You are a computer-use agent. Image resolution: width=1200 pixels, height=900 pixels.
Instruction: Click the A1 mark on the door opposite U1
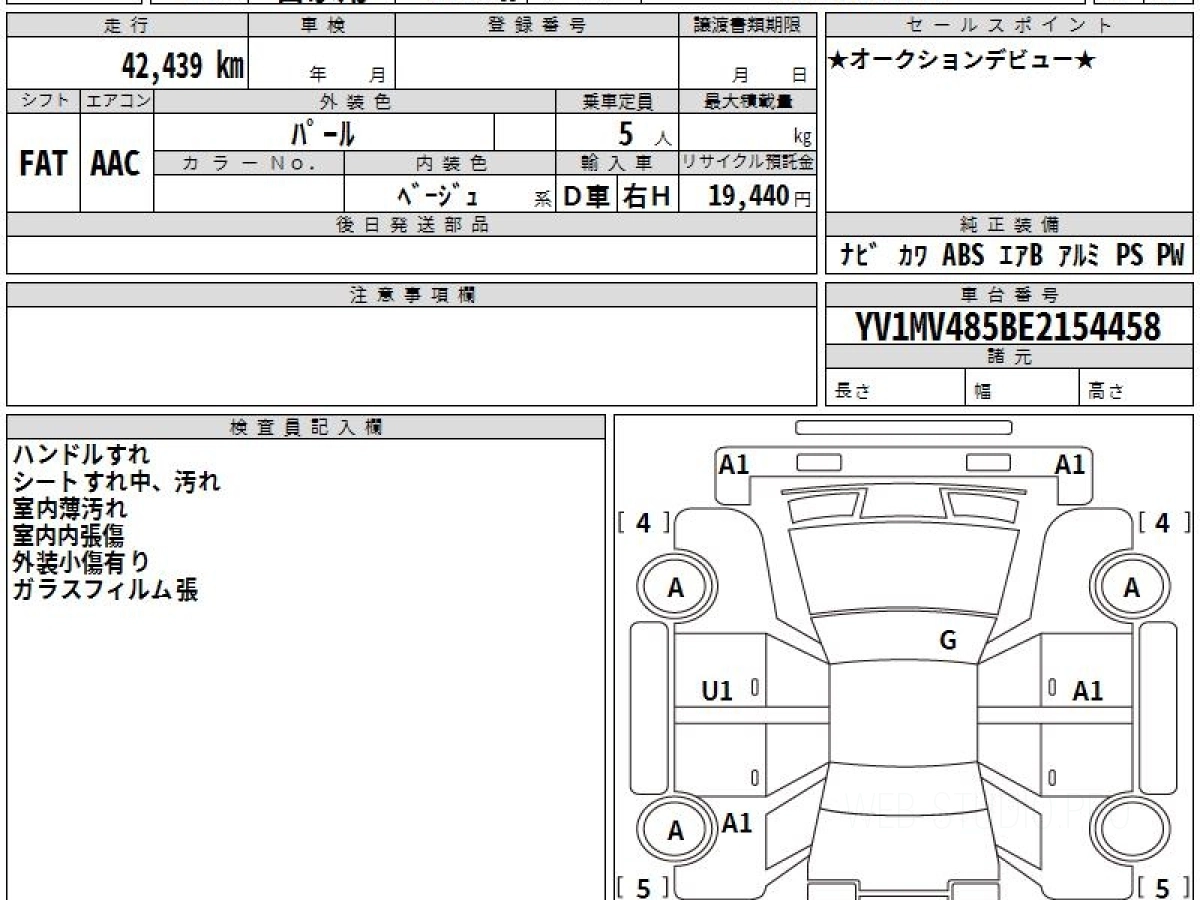click(1088, 690)
